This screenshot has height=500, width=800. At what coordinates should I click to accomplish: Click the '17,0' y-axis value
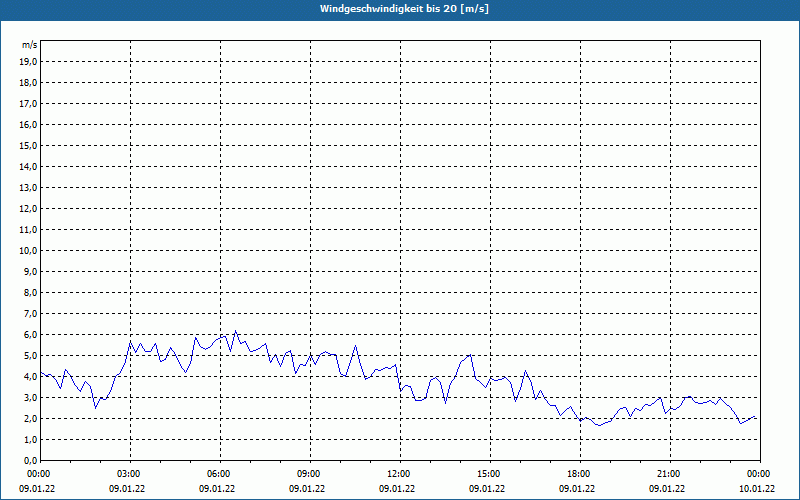click(x=28, y=104)
